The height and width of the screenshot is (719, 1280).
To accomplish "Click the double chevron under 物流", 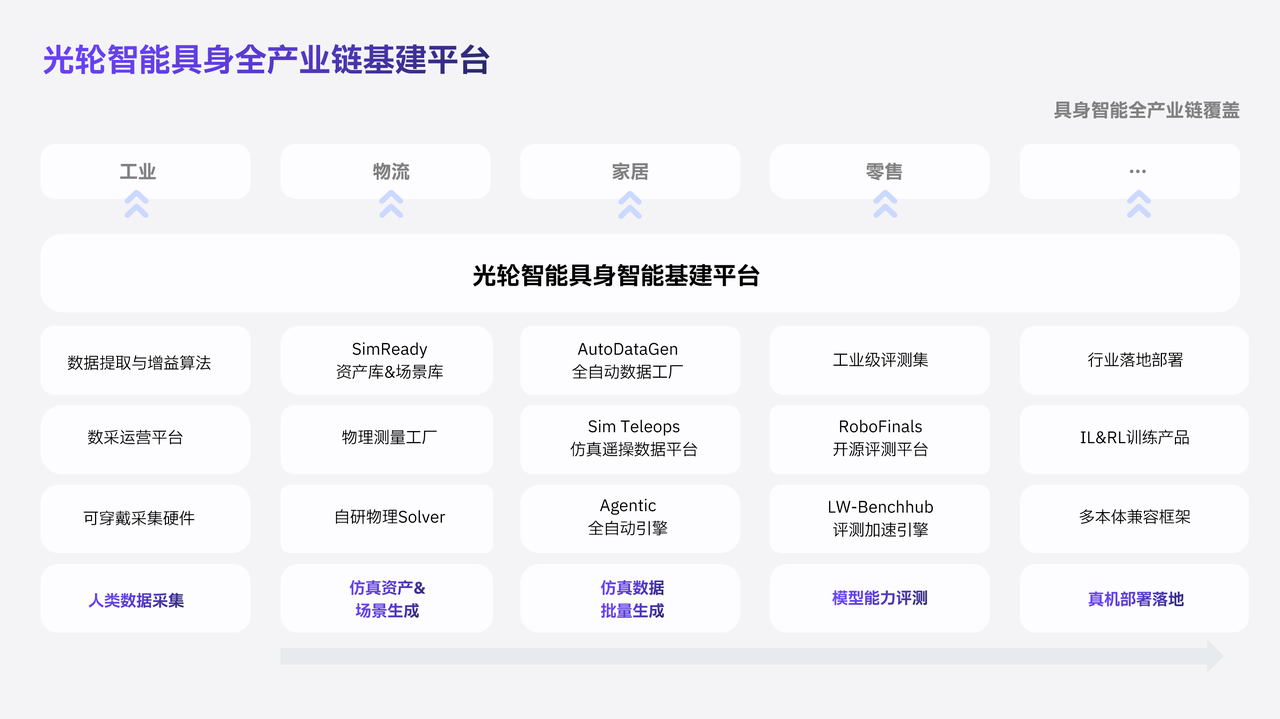I will [x=391, y=205].
